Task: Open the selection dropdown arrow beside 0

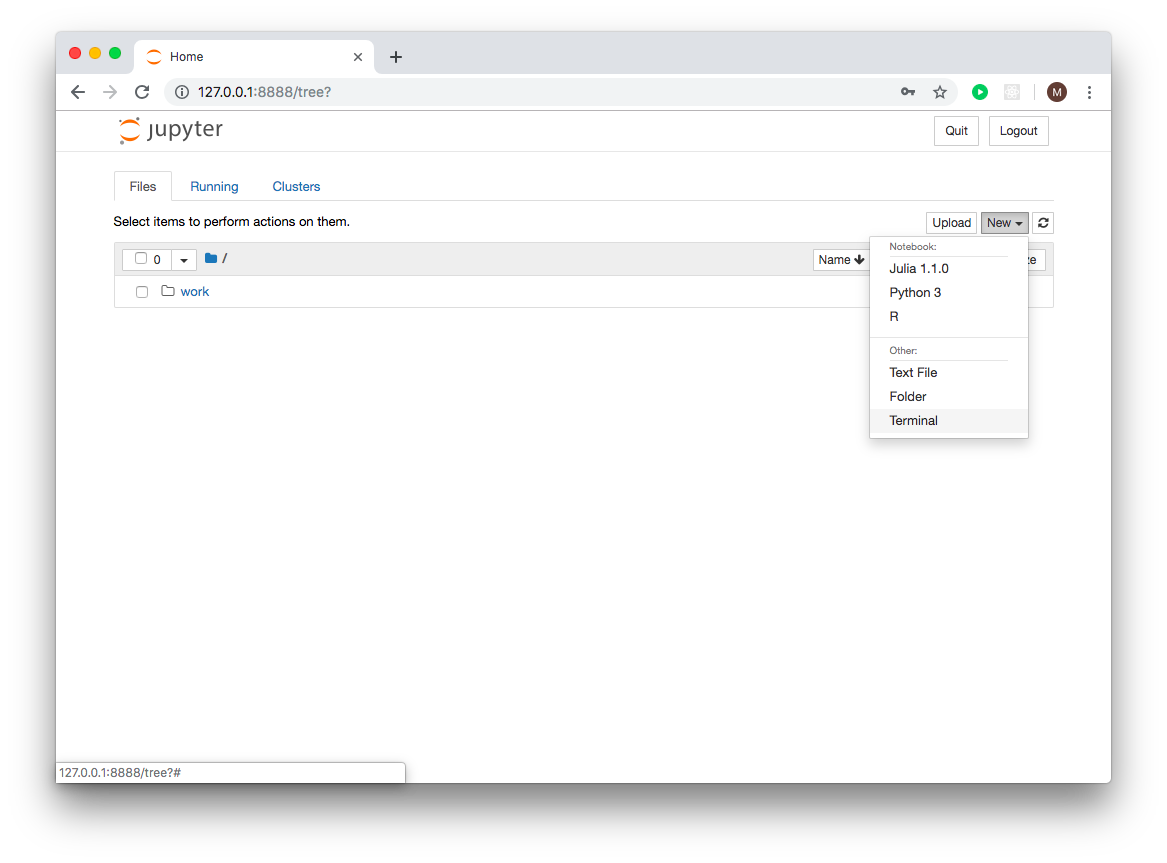Action: click(184, 260)
